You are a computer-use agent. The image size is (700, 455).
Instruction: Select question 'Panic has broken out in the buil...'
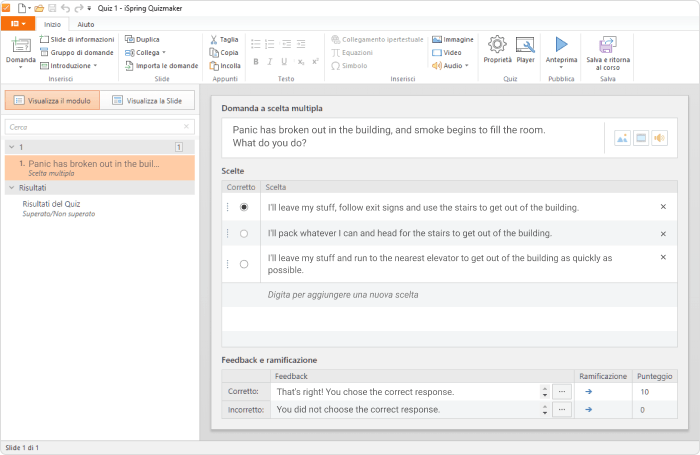[x=100, y=168]
